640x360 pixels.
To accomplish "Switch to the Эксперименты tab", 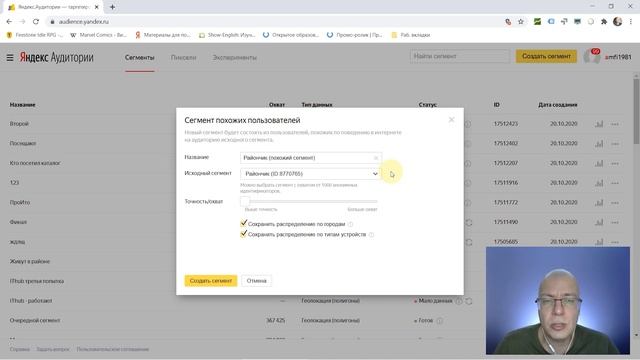I will (234, 58).
